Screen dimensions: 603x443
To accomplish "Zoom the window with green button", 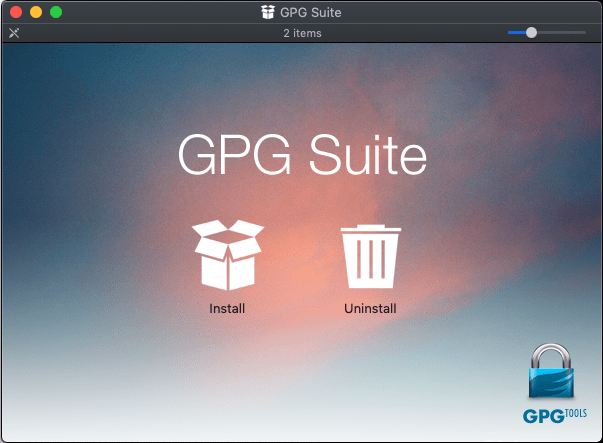I will (x=56, y=12).
